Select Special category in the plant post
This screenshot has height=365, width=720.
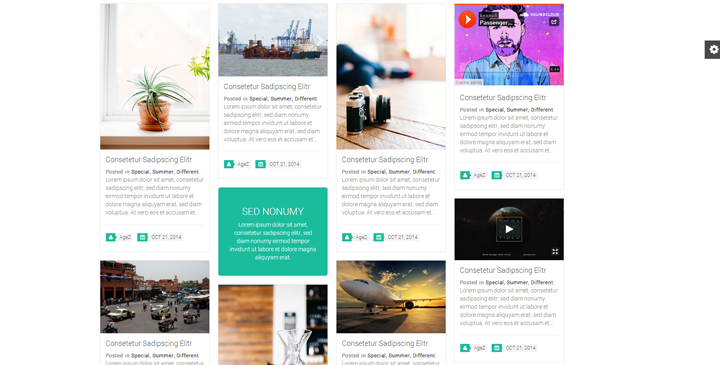[x=140, y=172]
